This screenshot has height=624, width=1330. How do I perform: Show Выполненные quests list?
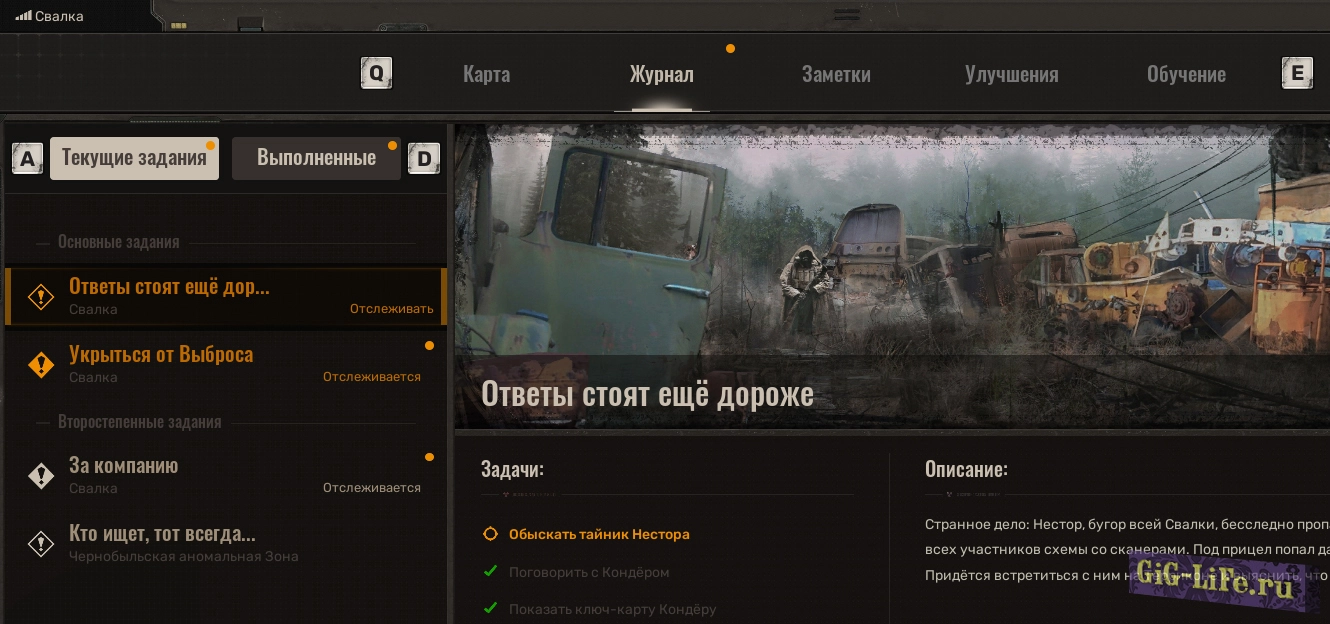[x=316, y=158]
